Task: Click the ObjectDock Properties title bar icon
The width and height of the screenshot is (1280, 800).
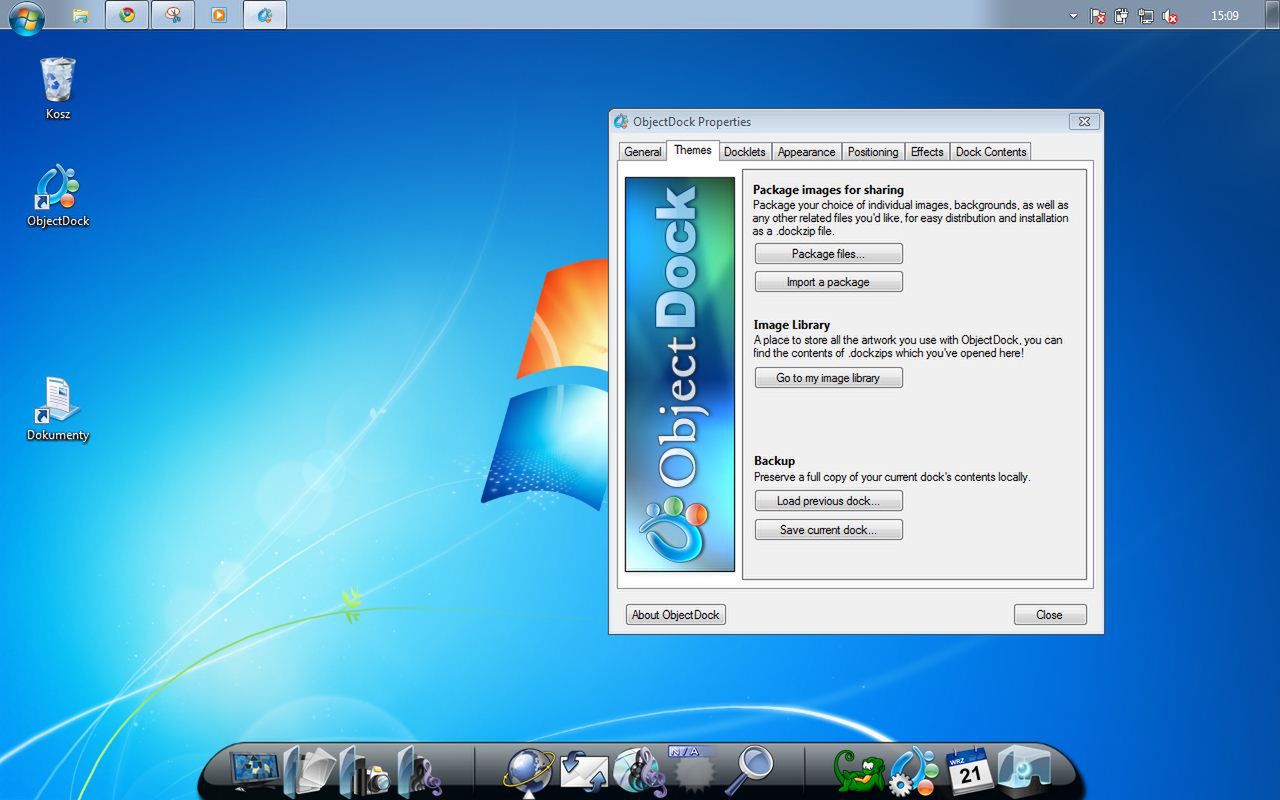Action: pos(621,122)
